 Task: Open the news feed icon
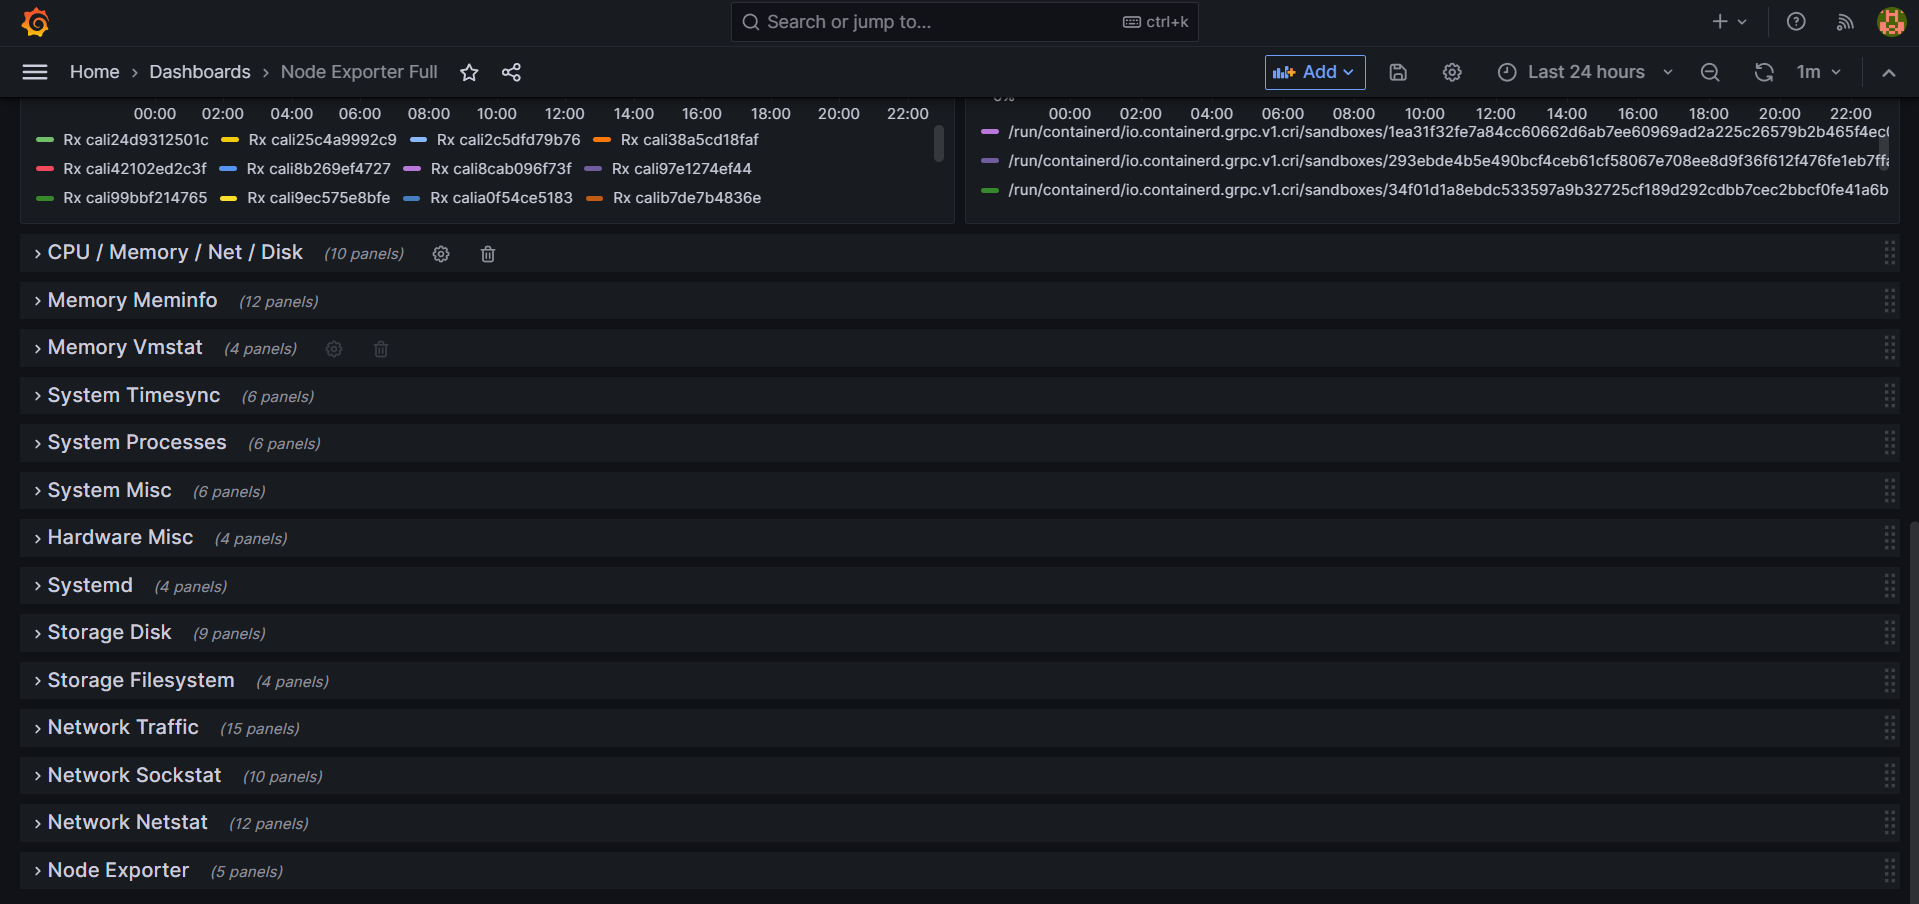1845,22
